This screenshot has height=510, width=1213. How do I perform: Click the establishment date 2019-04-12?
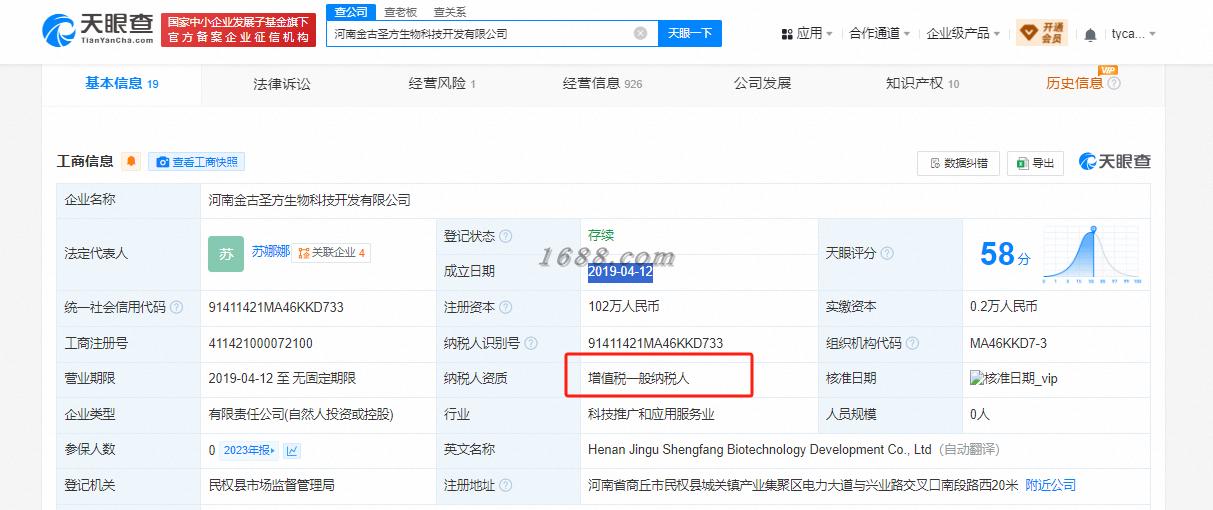click(x=620, y=272)
